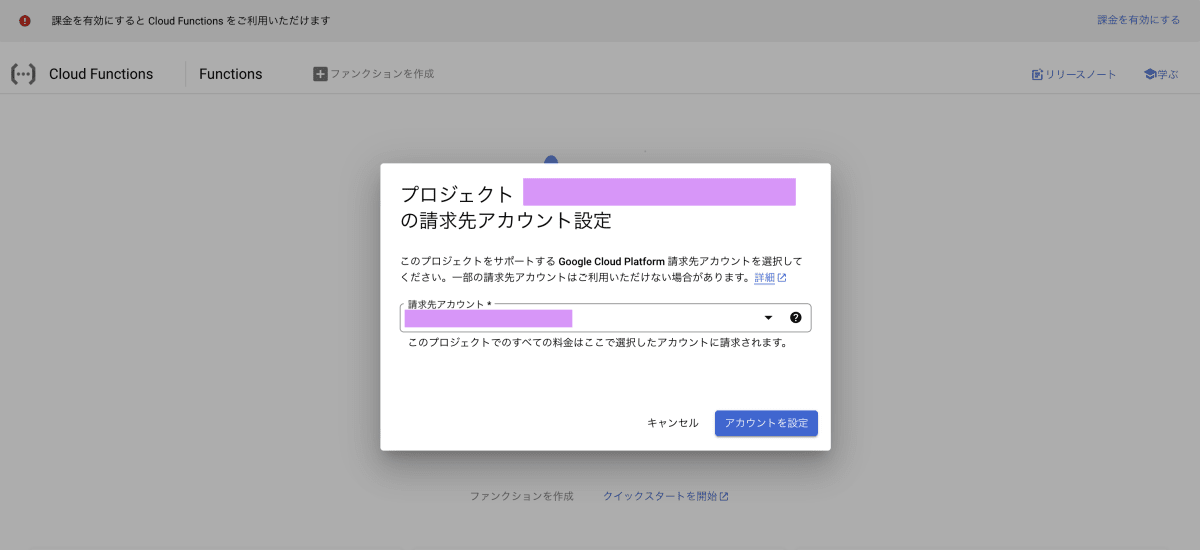The image size is (1200, 550).
Task: Open the クイックスタートを開始 link
Action: point(665,496)
